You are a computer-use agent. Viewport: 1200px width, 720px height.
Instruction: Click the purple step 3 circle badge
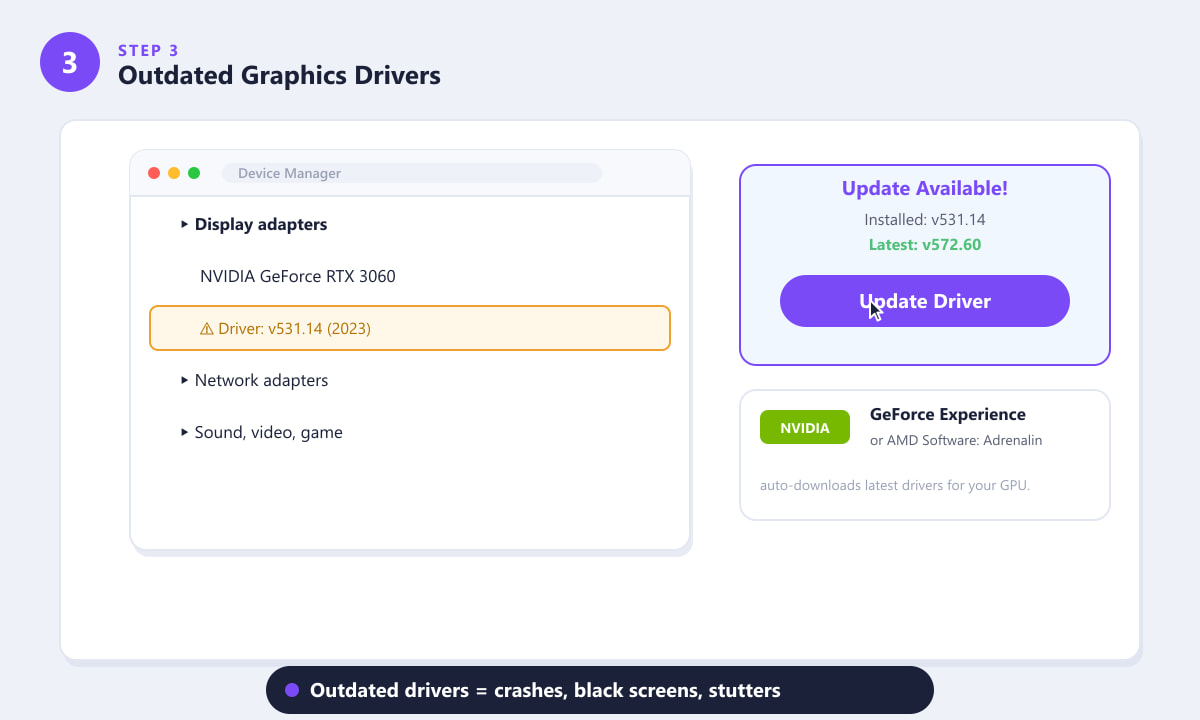(x=70, y=62)
